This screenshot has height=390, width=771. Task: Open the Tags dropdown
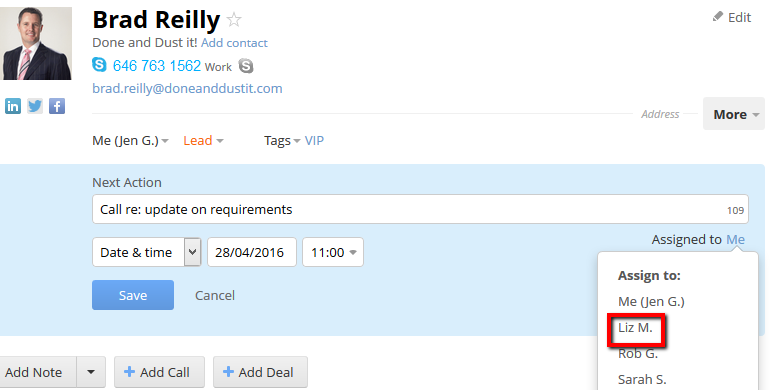pos(282,141)
